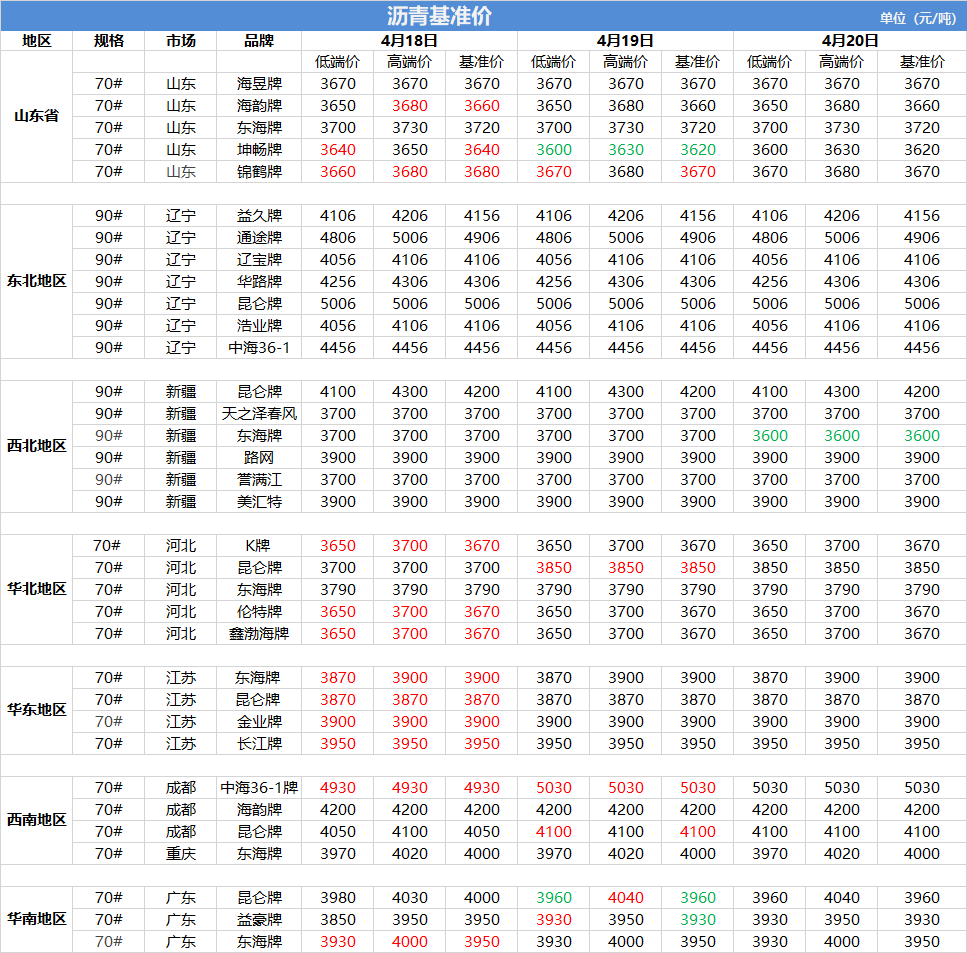
Task: Select the 东北地区 region cell
Action: click(x=36, y=281)
